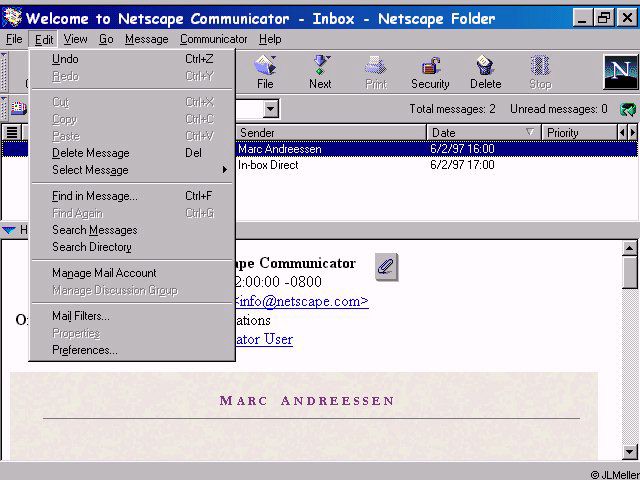Click the Unread messages: 0 label

click(x=559, y=109)
